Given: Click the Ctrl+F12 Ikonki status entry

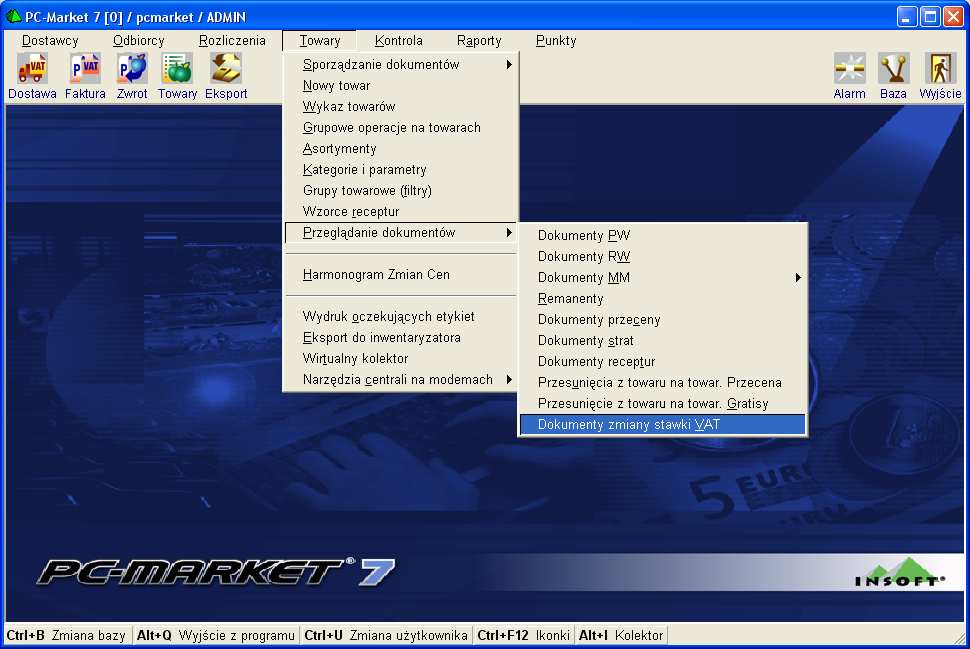Looking at the screenshot, I should 523,636.
